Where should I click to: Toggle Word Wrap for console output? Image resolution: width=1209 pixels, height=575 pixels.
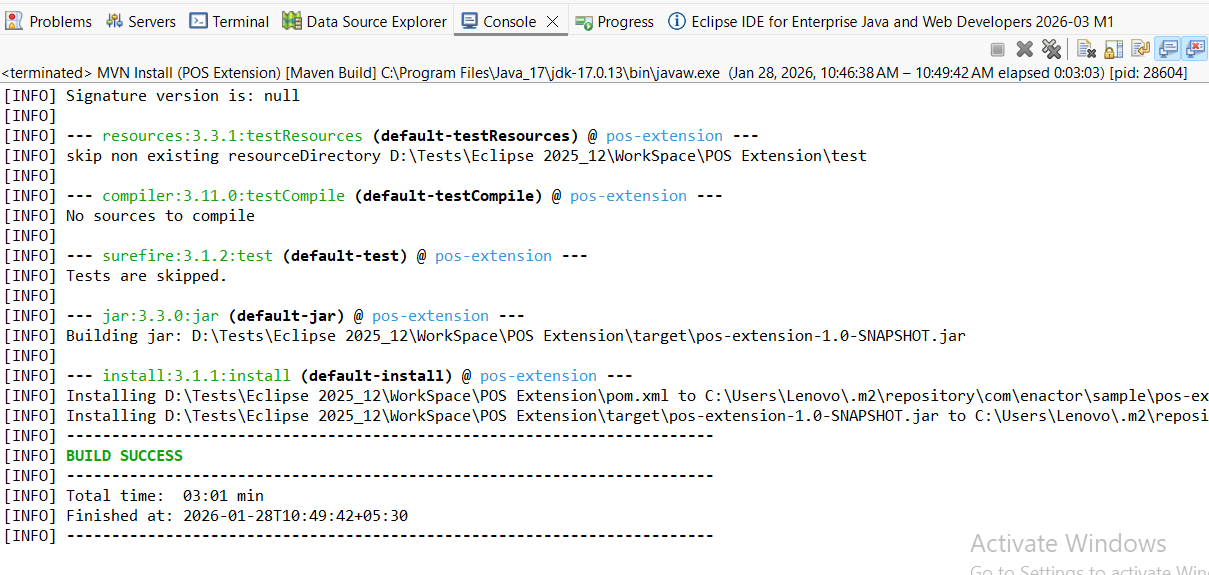click(x=1140, y=49)
